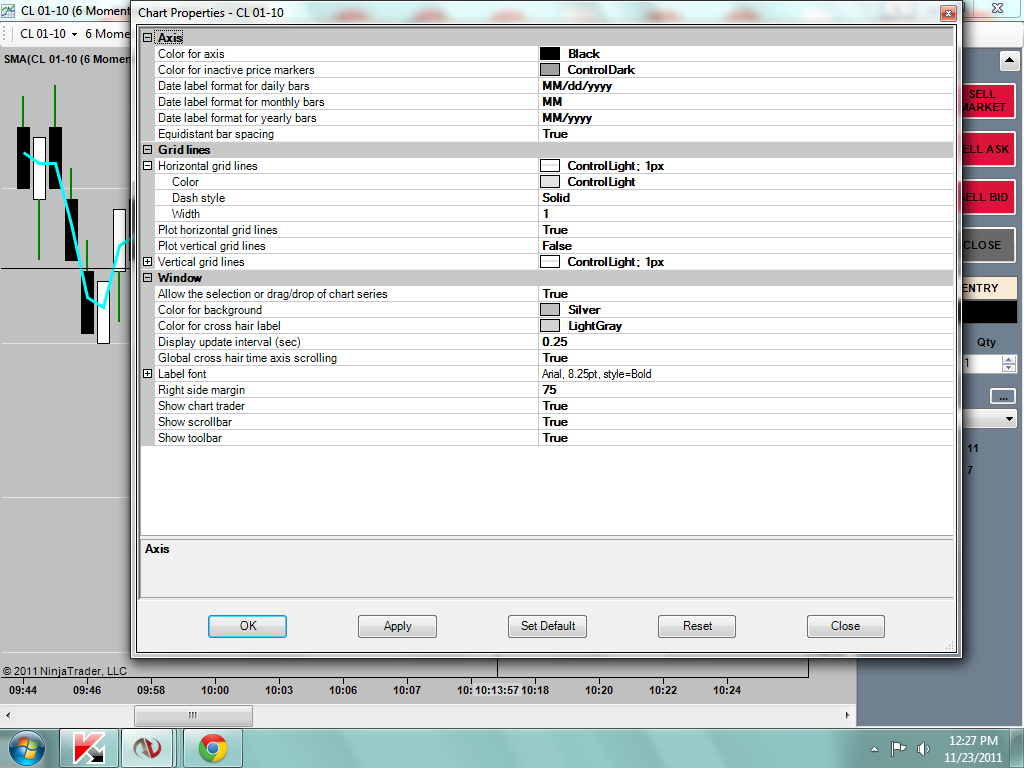
Task: Increase Qty using the stepper up arrow
Action: 1009,359
